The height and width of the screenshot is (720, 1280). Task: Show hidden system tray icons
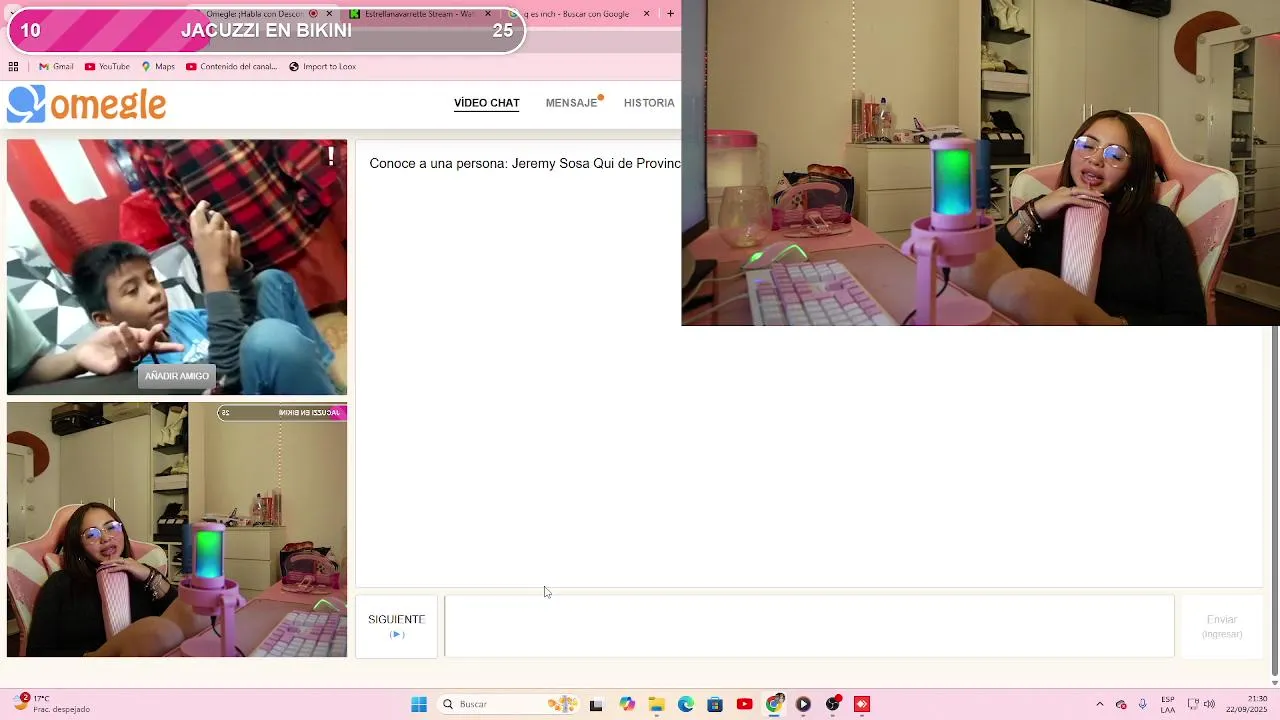pos(1100,704)
